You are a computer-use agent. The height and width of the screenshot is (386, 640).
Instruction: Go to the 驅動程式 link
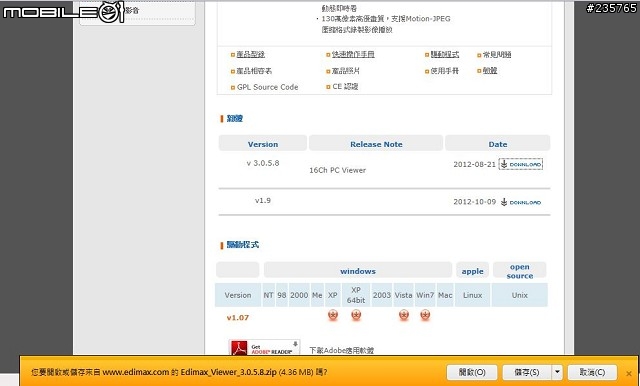[444, 54]
